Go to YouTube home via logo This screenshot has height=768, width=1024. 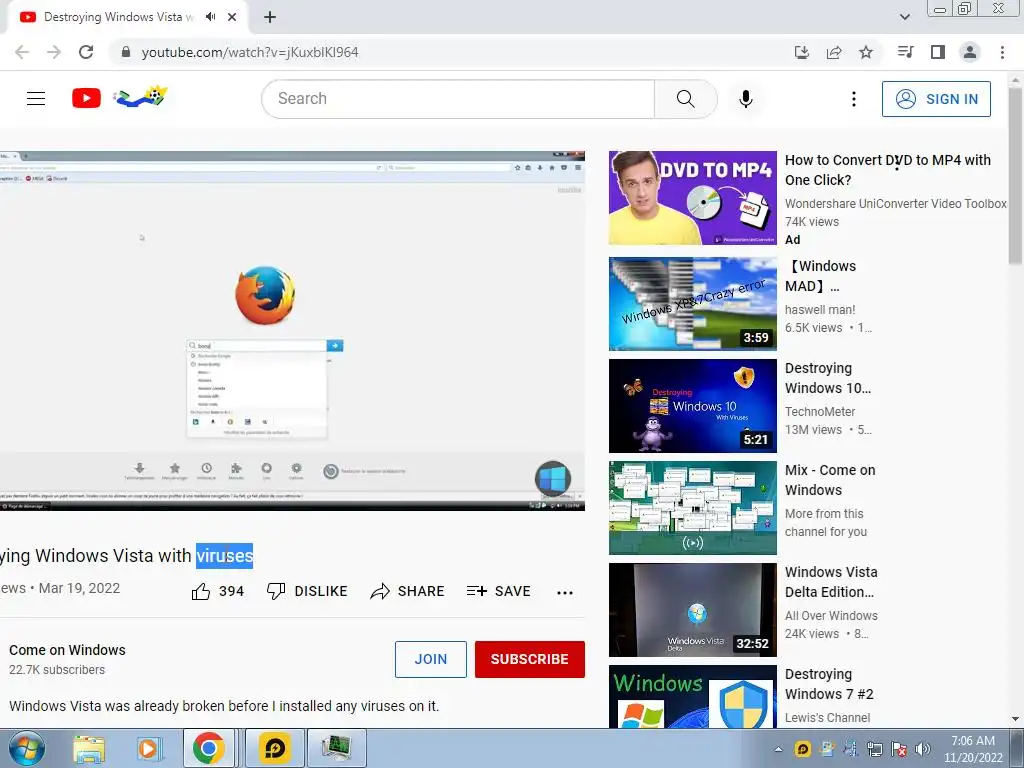(86, 99)
